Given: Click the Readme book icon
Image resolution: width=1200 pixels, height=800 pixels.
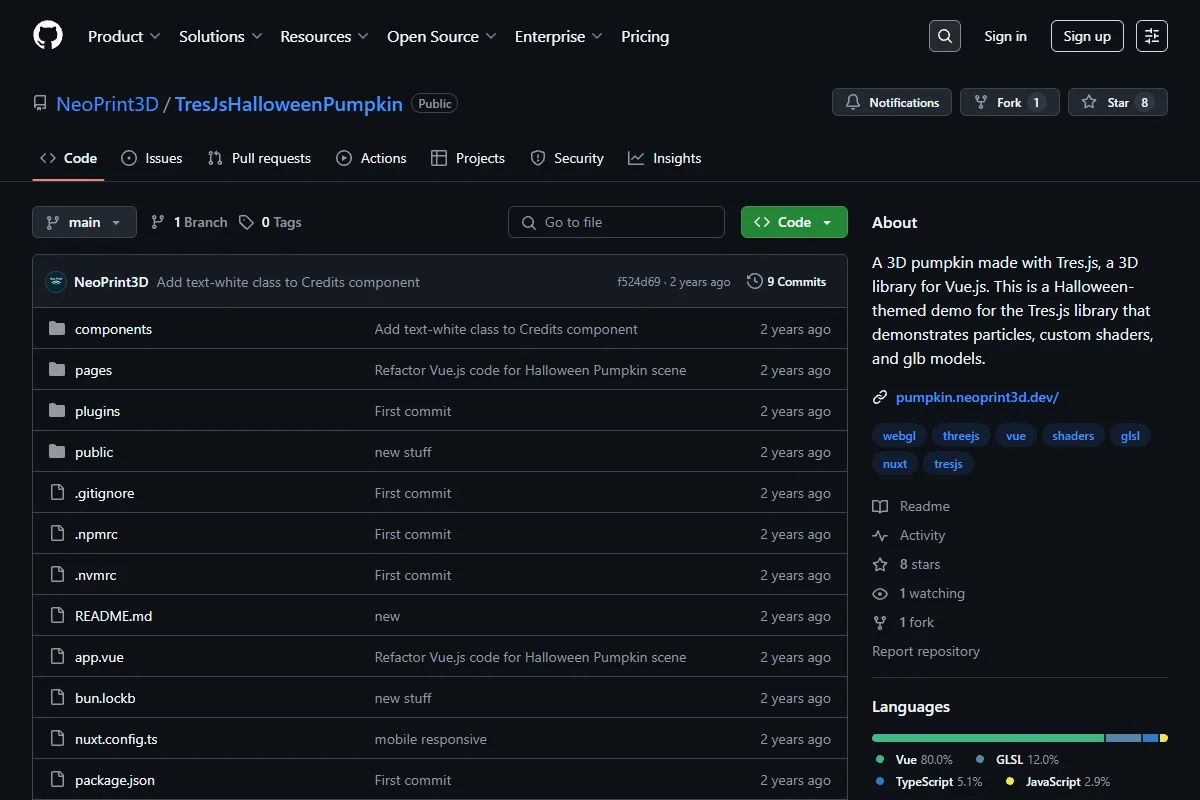Looking at the screenshot, I should click(880, 506).
